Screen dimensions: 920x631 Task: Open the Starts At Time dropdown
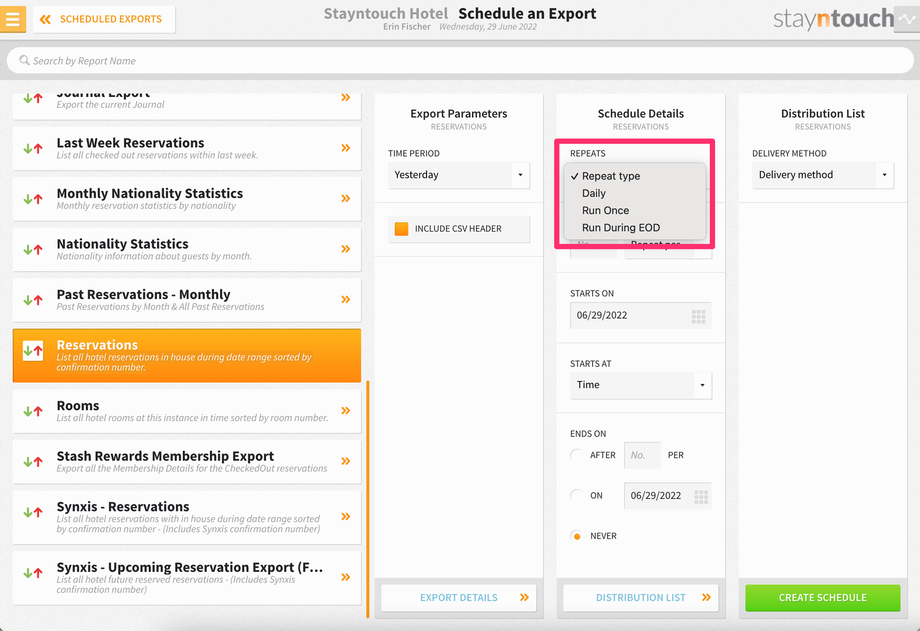point(641,385)
